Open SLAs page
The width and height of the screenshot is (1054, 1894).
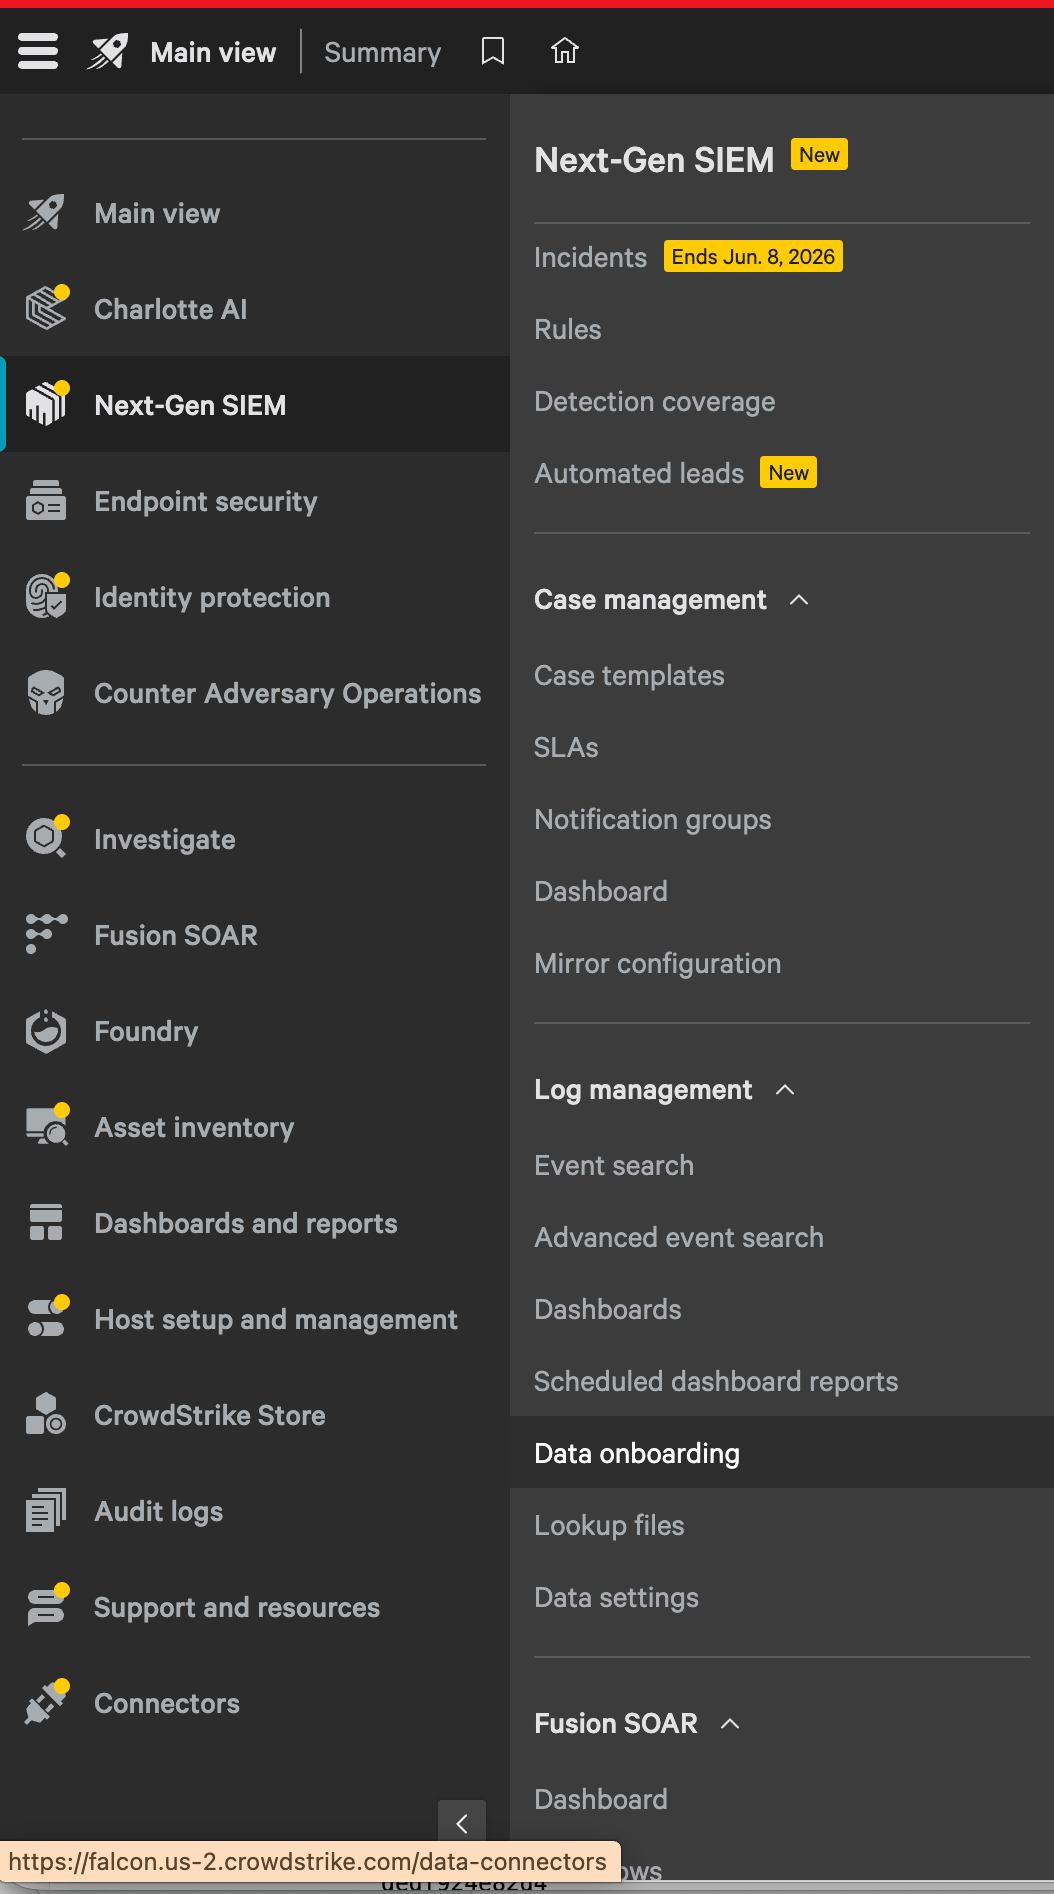coord(566,747)
